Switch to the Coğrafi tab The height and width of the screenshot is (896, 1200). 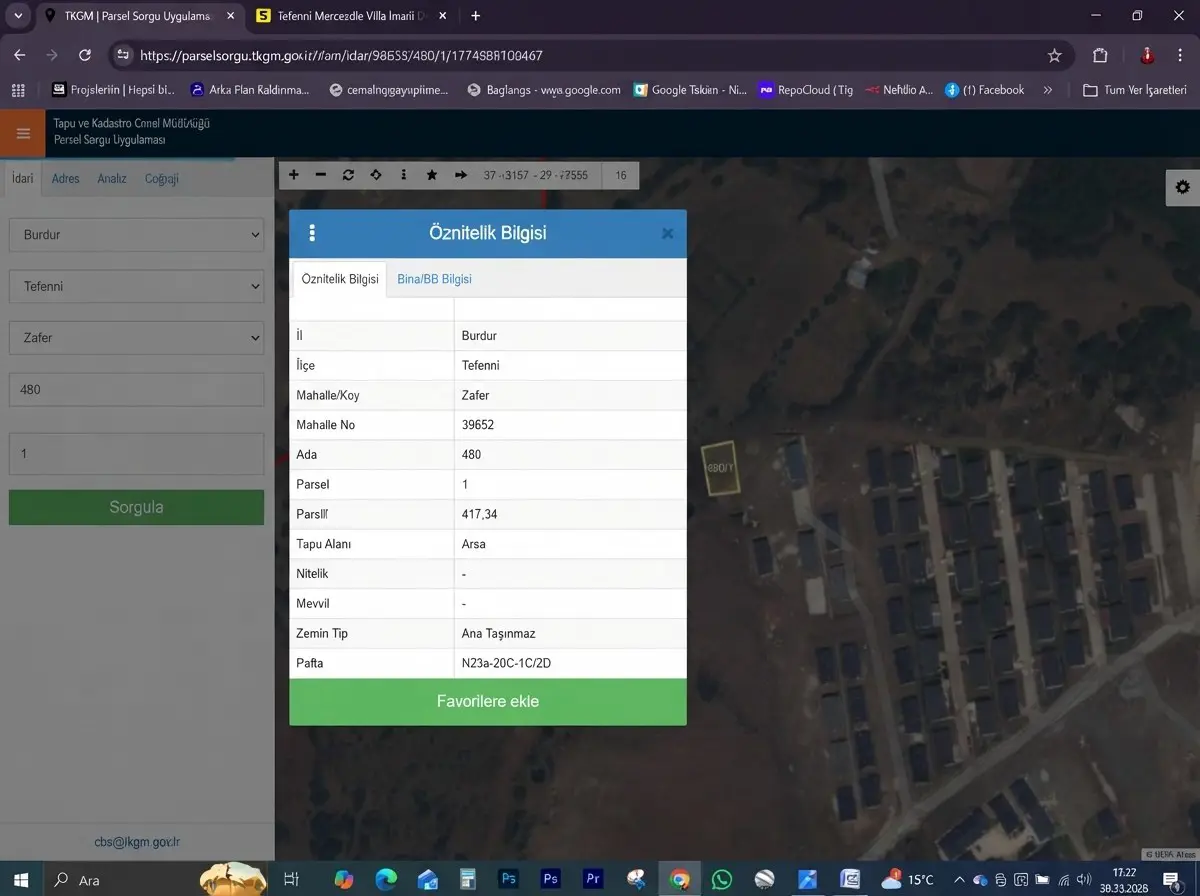(162, 179)
